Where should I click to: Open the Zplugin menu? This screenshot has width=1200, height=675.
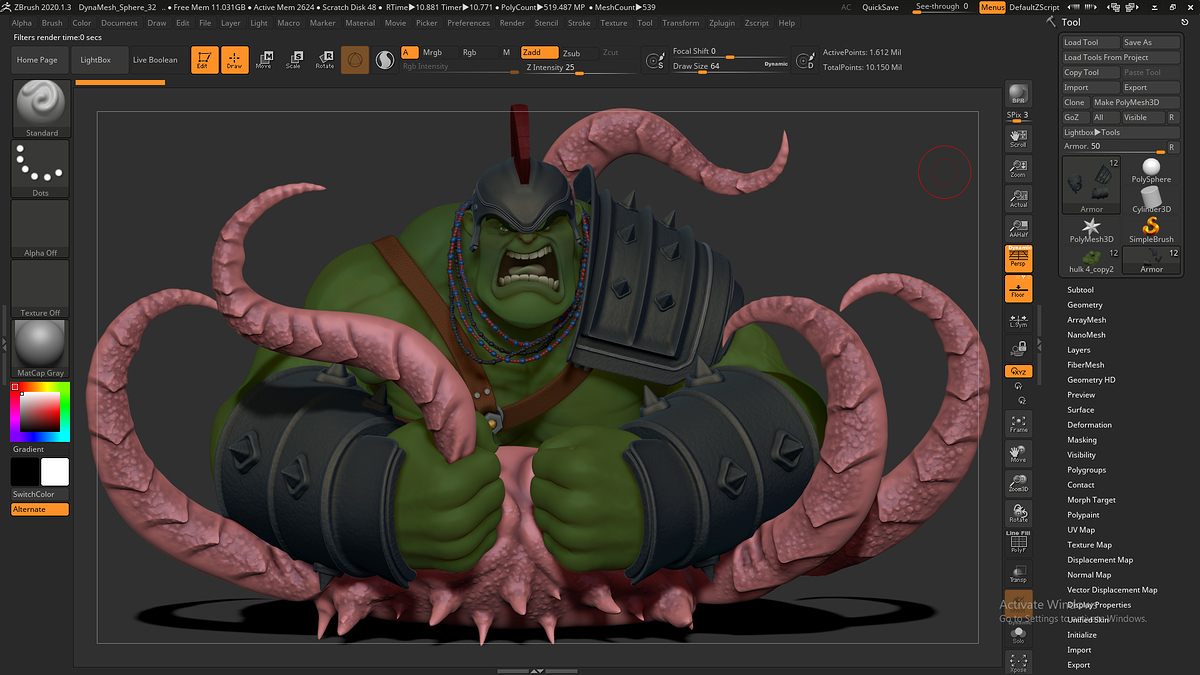pos(721,23)
